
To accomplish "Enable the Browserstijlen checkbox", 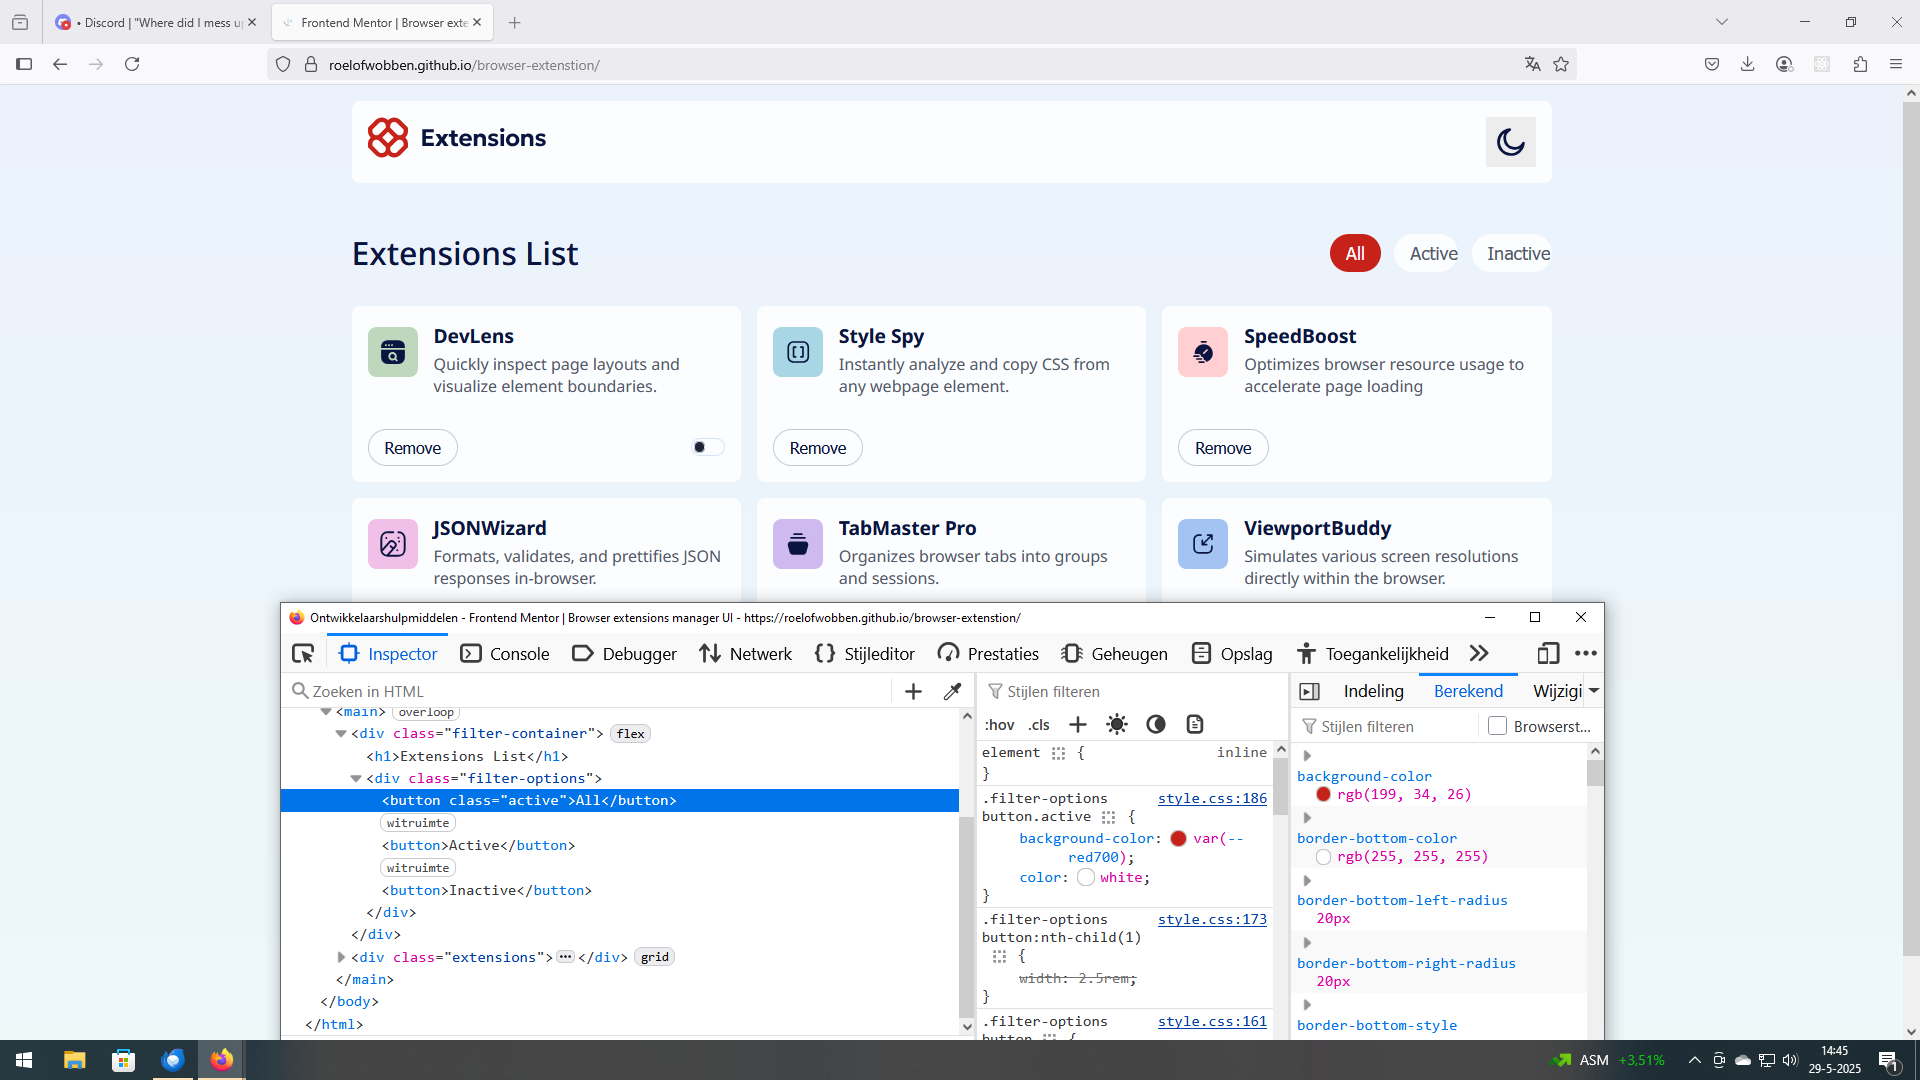I will pos(1497,726).
